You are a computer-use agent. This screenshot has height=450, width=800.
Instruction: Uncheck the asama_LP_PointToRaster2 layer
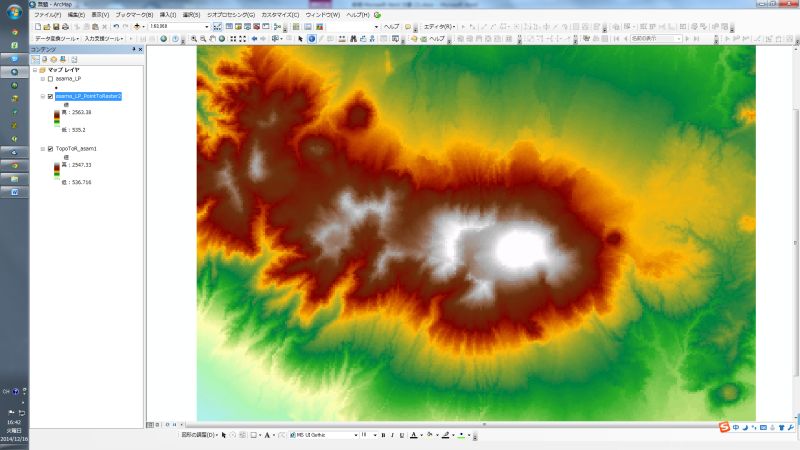[x=51, y=96]
